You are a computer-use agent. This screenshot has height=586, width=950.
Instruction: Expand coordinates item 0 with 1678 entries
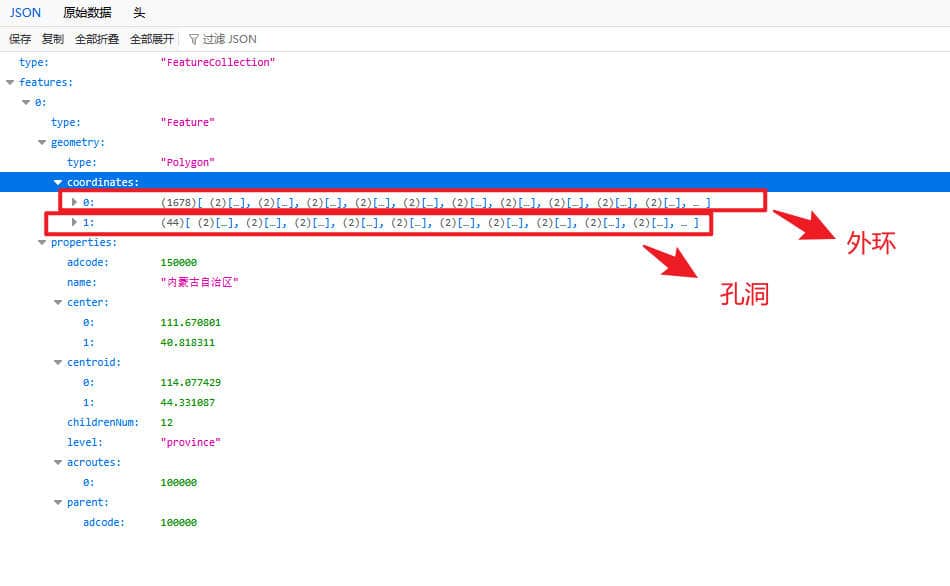(x=74, y=202)
